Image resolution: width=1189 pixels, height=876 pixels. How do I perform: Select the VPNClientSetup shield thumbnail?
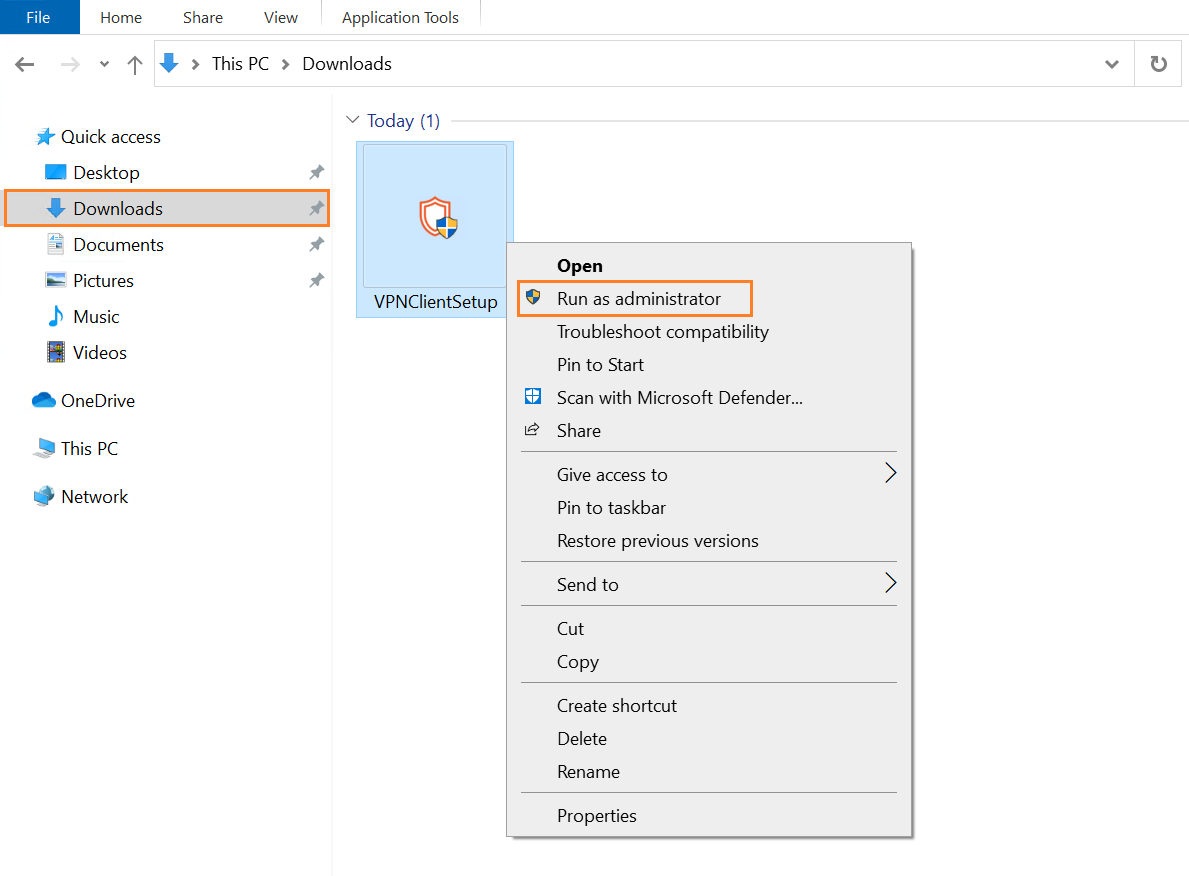click(438, 218)
